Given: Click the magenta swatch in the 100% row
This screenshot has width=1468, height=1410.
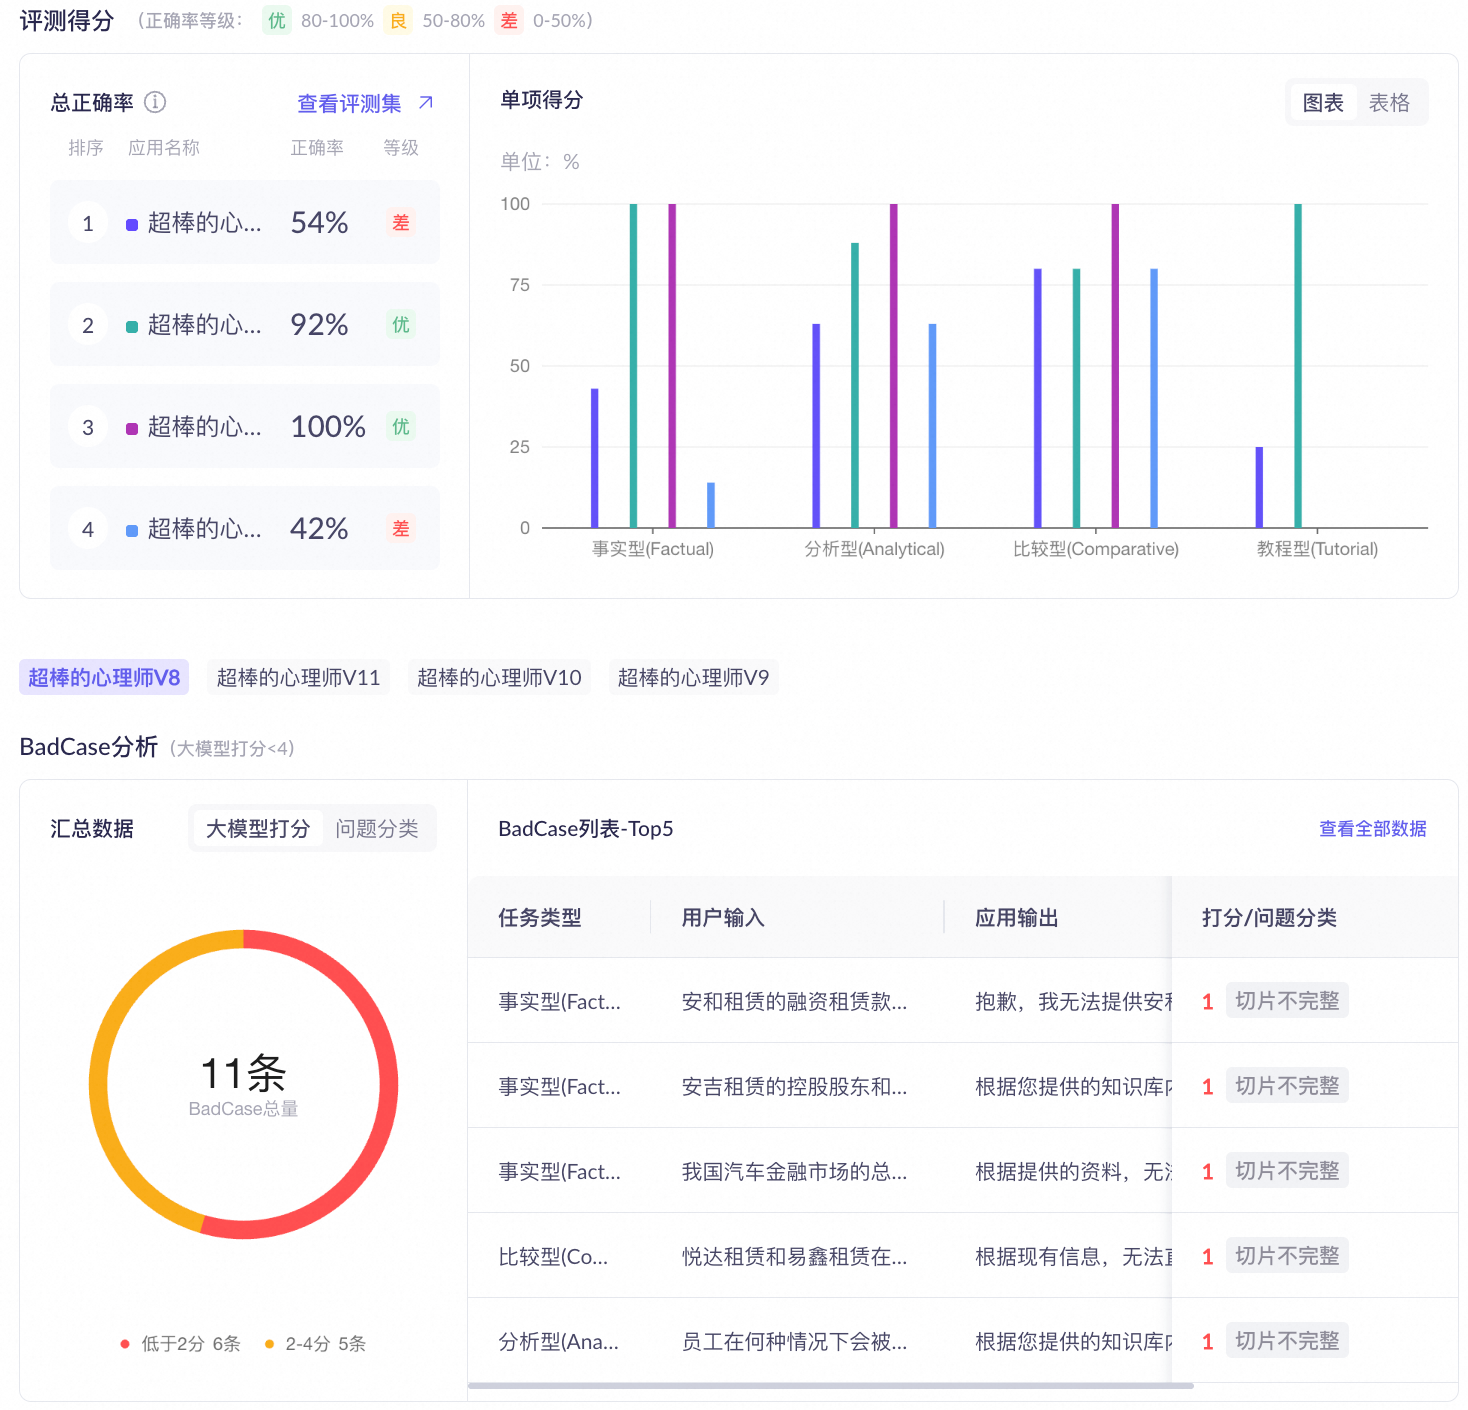Looking at the screenshot, I should click(x=132, y=428).
